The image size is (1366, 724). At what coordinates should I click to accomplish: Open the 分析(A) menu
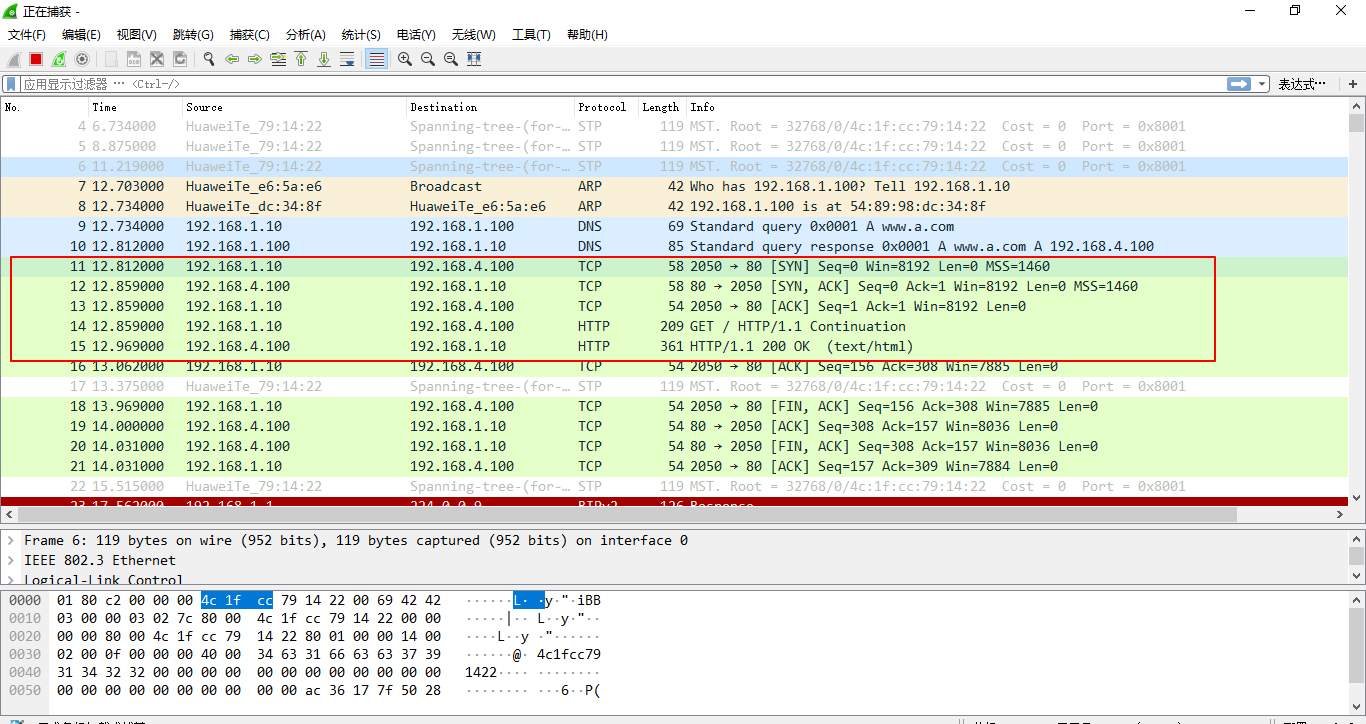[x=305, y=34]
